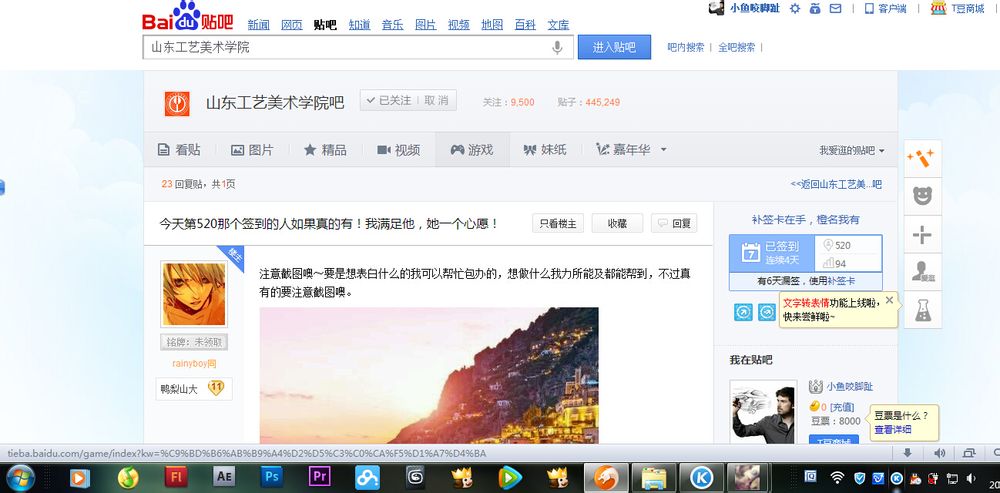Viewport: 1000px width, 493px height.
Task: Open Premiere Pro from the taskbar
Action: (320, 476)
